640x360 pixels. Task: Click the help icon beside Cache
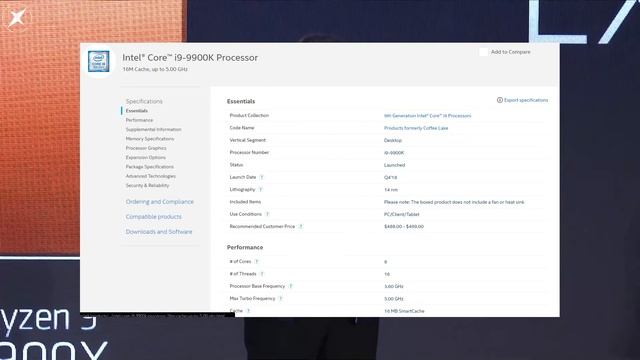[x=248, y=311]
